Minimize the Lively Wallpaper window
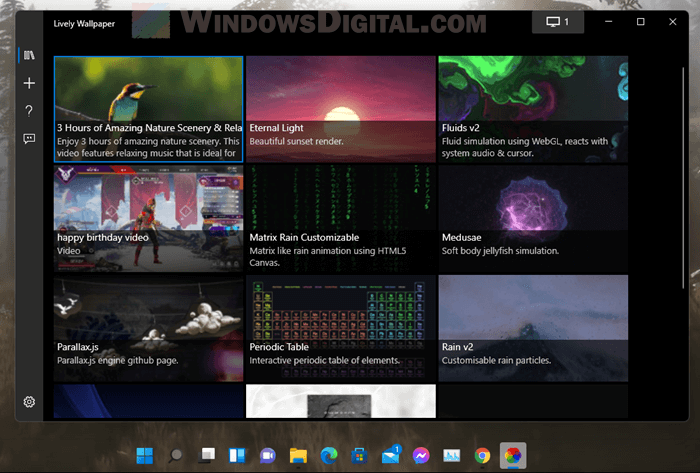The width and height of the screenshot is (700, 473). pos(608,22)
